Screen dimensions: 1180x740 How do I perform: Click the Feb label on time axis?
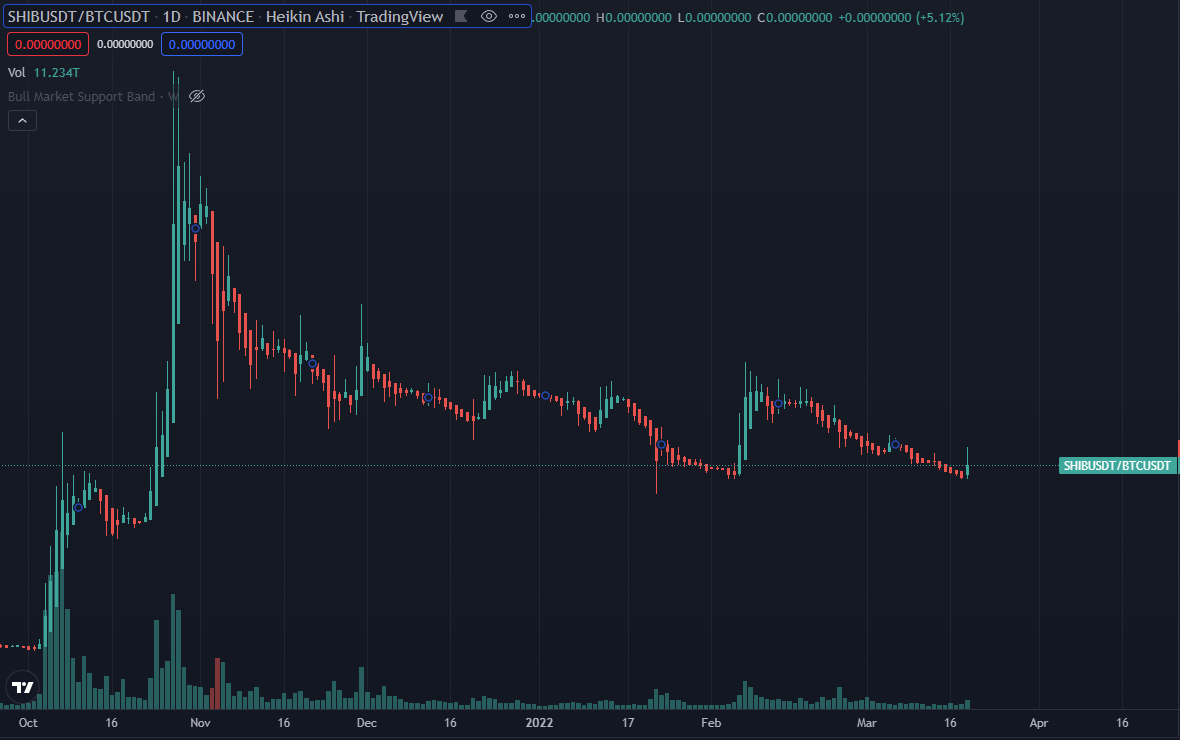point(711,723)
